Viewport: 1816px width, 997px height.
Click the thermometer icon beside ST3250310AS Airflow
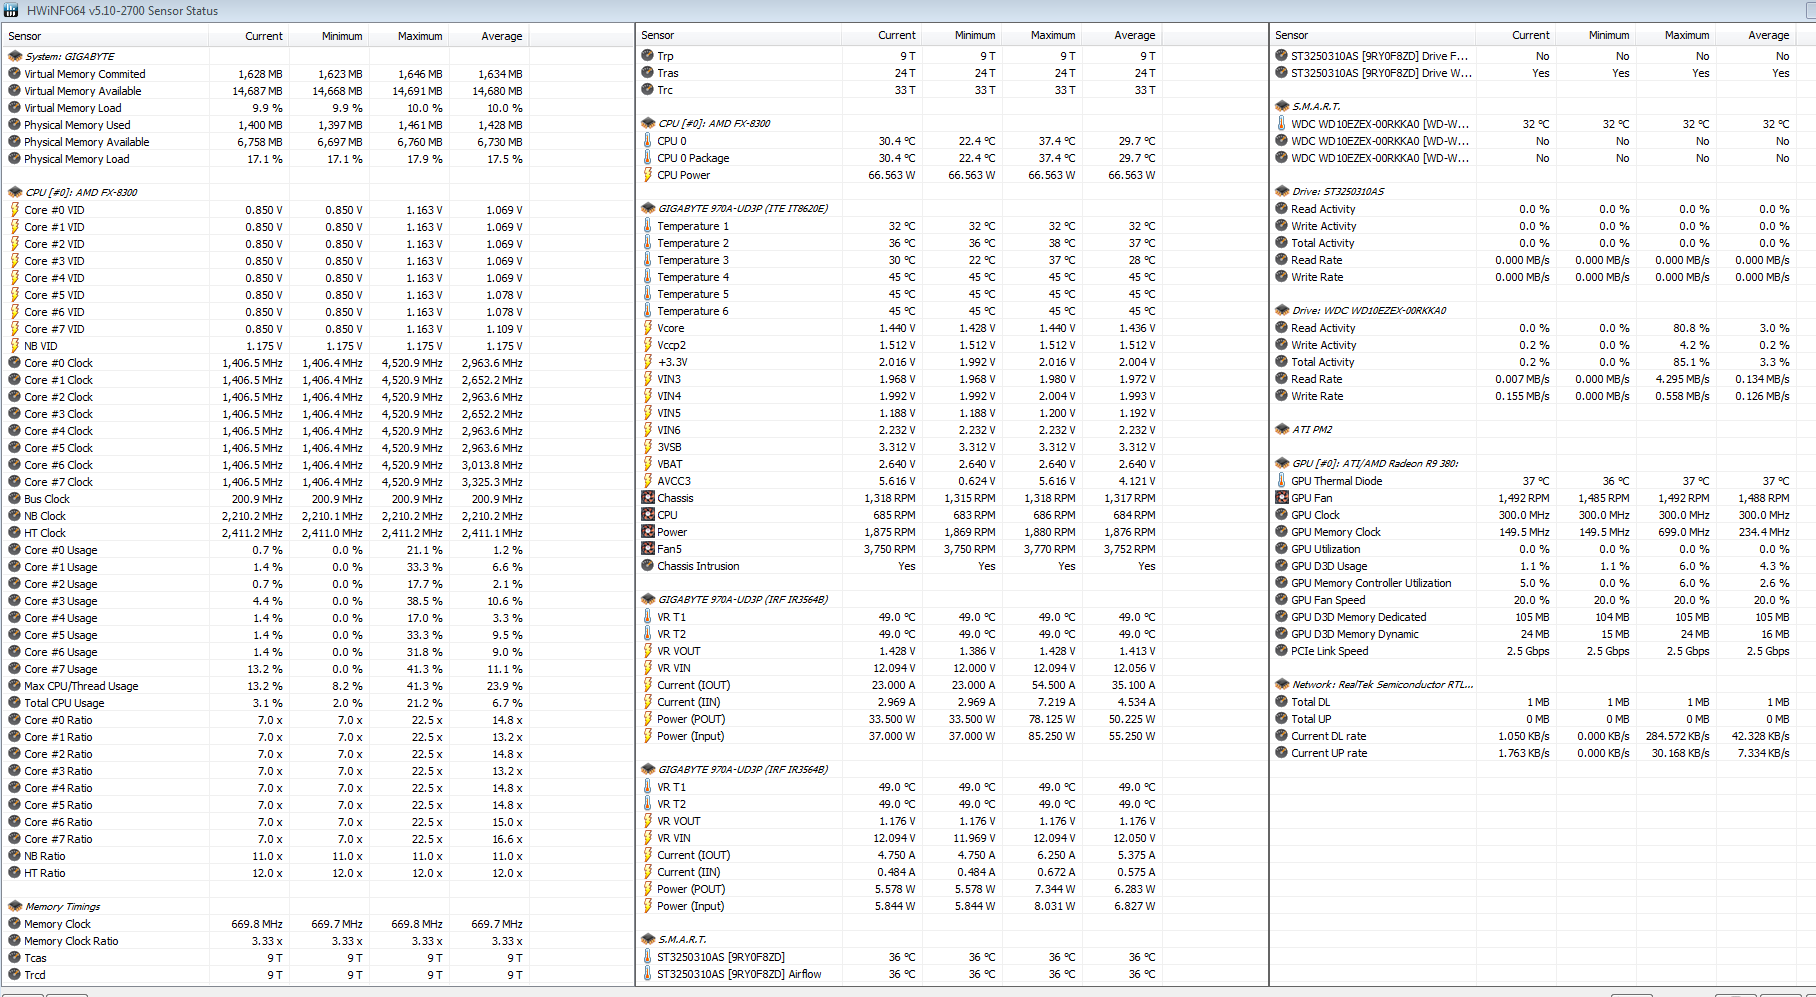[x=647, y=974]
